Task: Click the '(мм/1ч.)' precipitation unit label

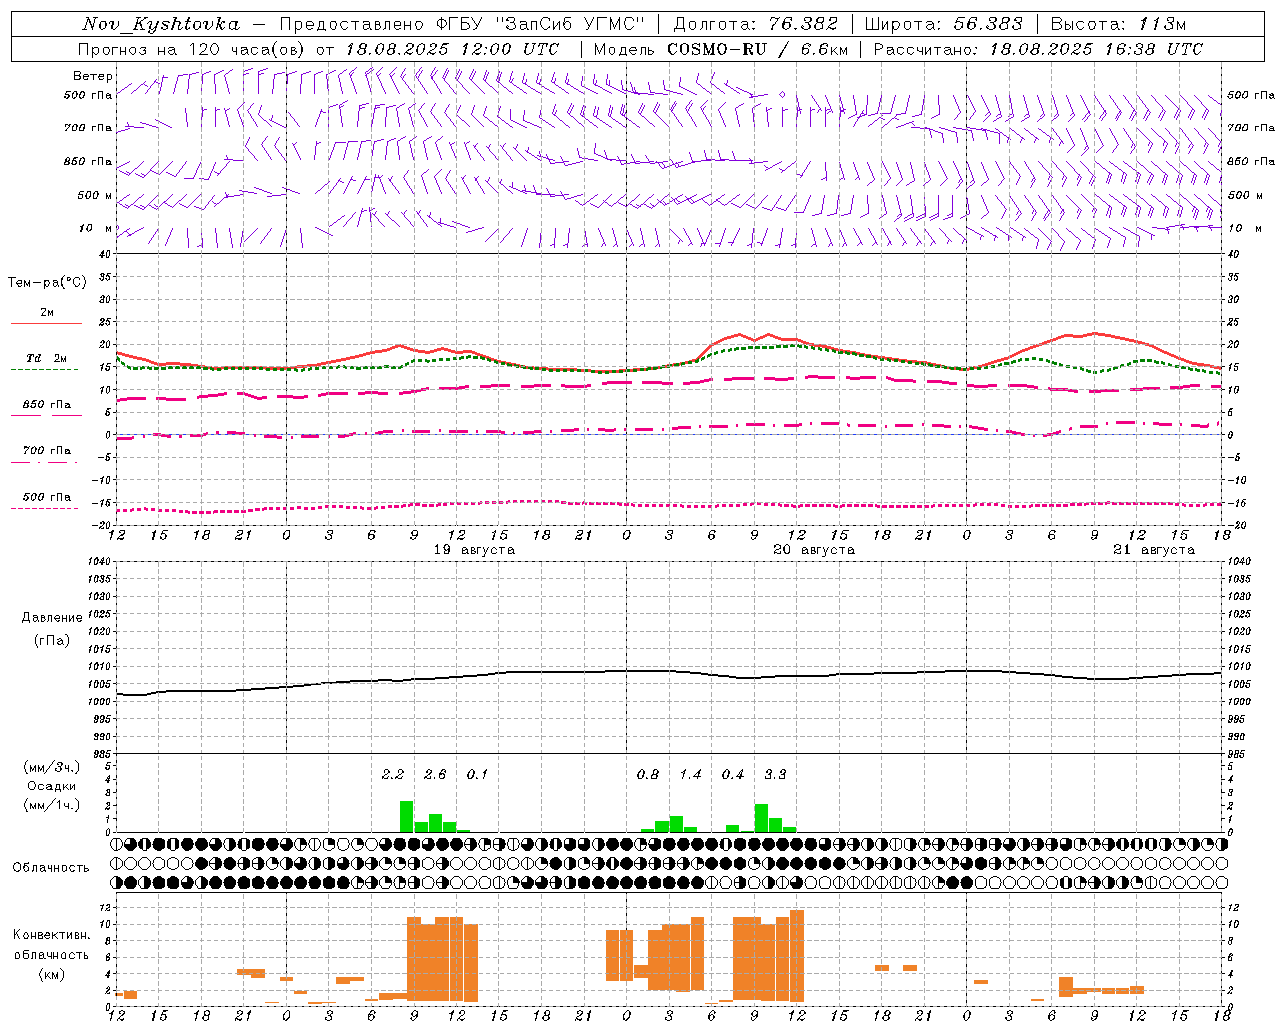Action: coord(52,806)
